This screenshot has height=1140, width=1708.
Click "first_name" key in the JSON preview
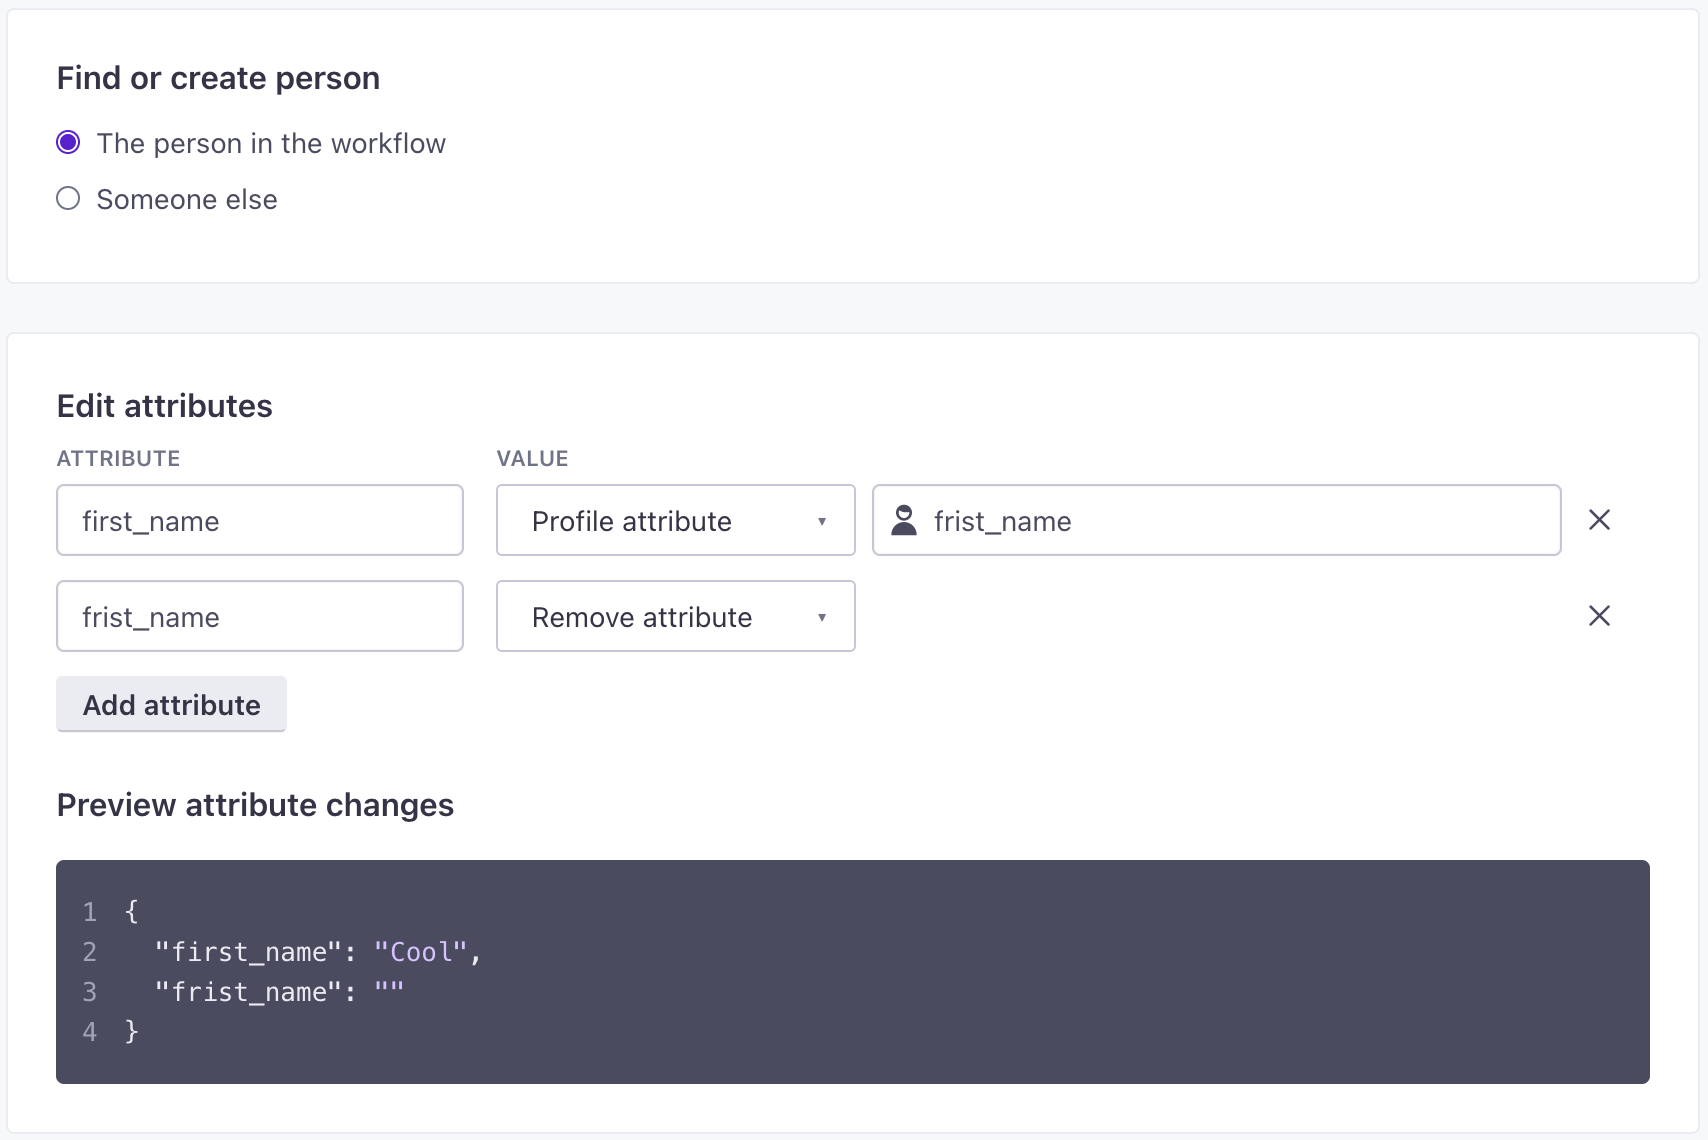(249, 952)
